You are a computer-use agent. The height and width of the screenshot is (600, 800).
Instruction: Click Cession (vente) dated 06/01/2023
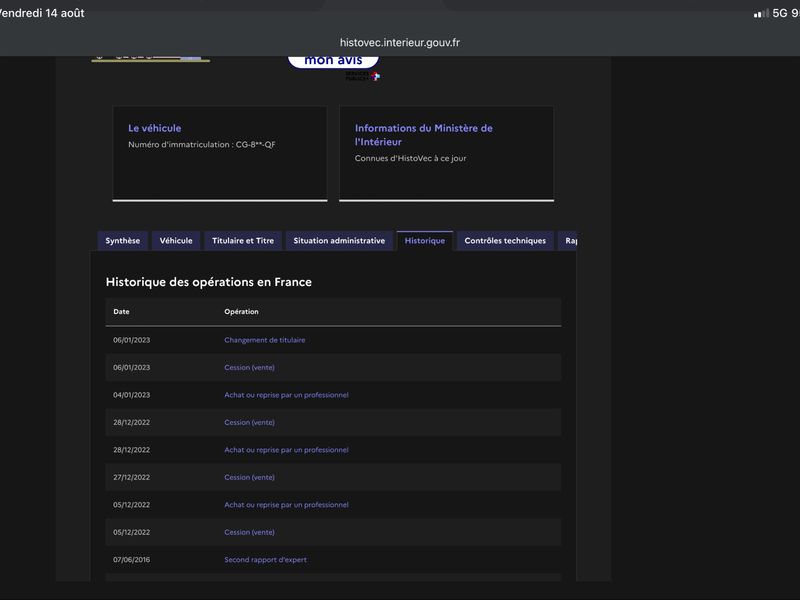249,367
